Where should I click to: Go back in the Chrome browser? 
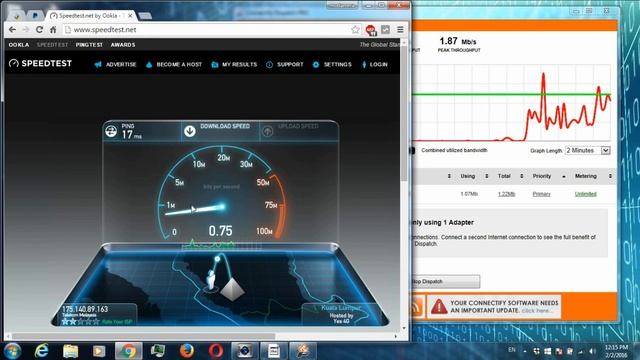pos(12,30)
